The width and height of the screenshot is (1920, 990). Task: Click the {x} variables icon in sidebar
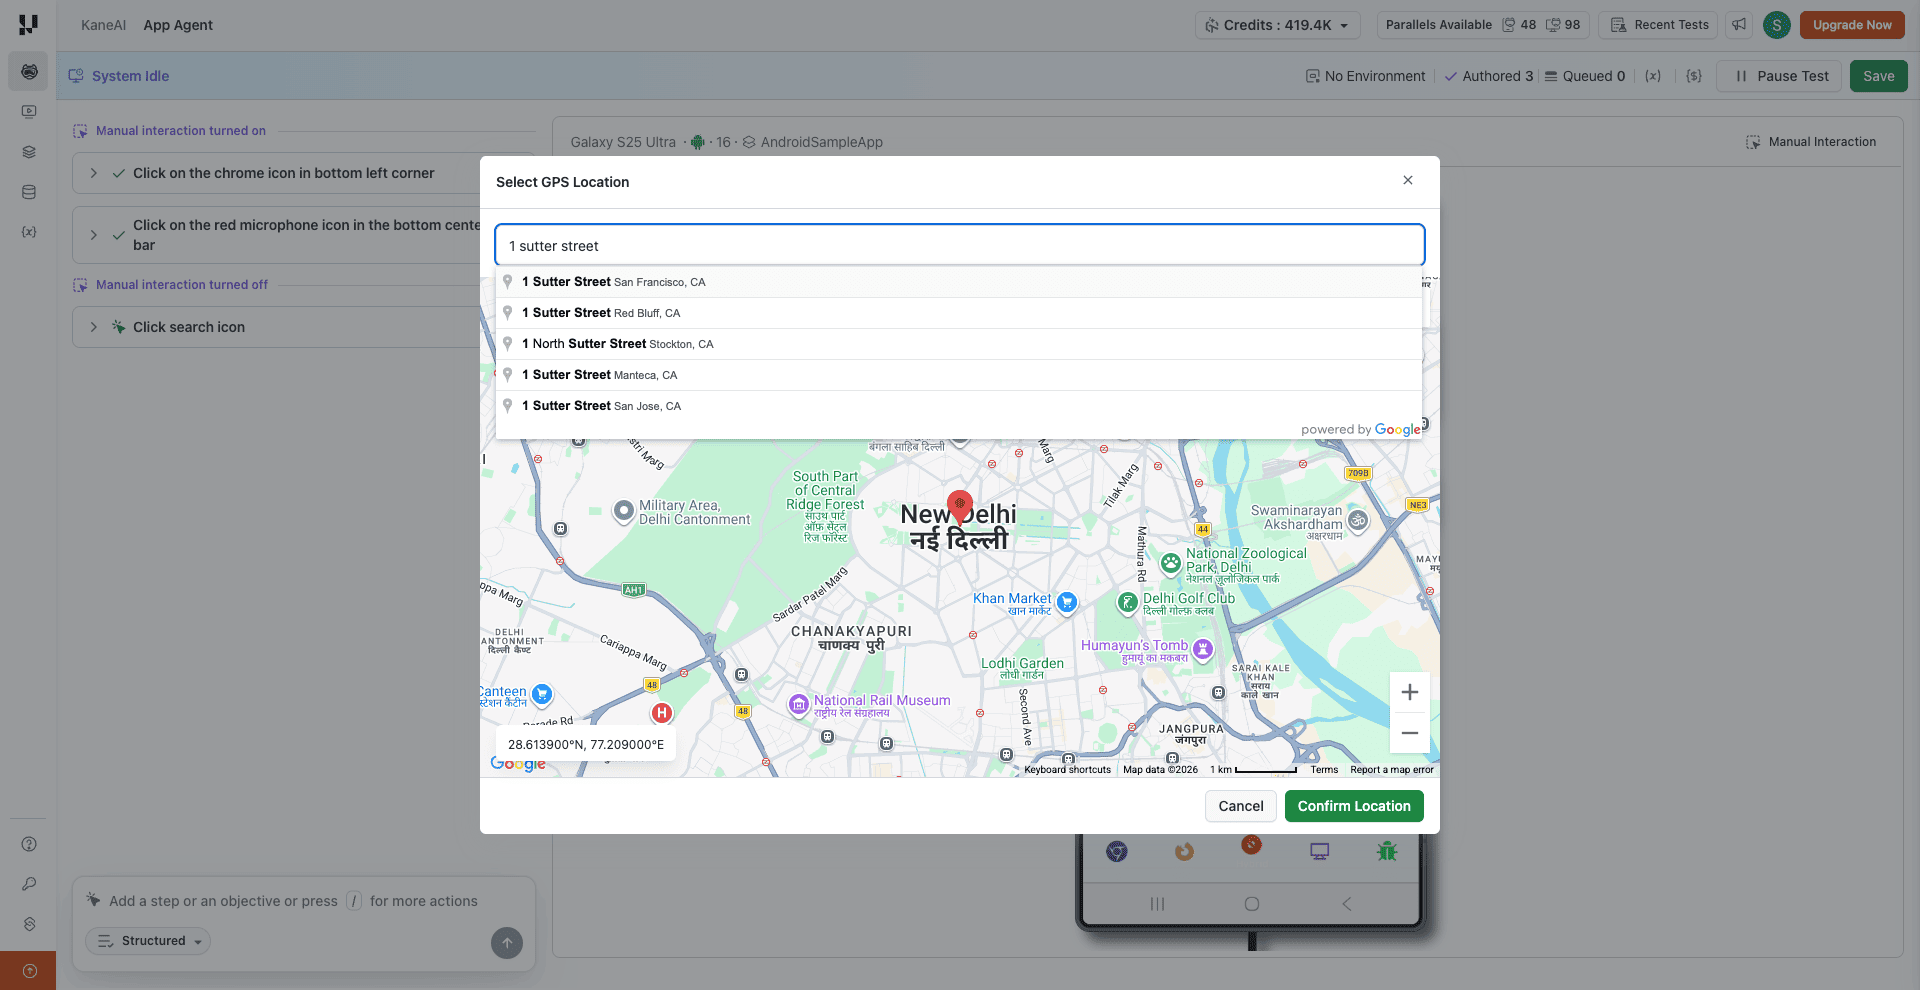tap(28, 231)
